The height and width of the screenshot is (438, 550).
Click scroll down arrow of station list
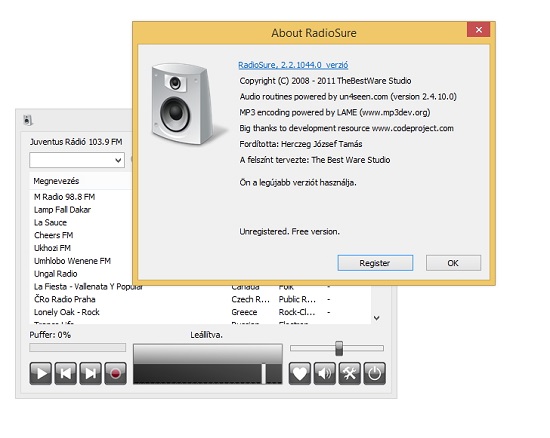point(377,318)
